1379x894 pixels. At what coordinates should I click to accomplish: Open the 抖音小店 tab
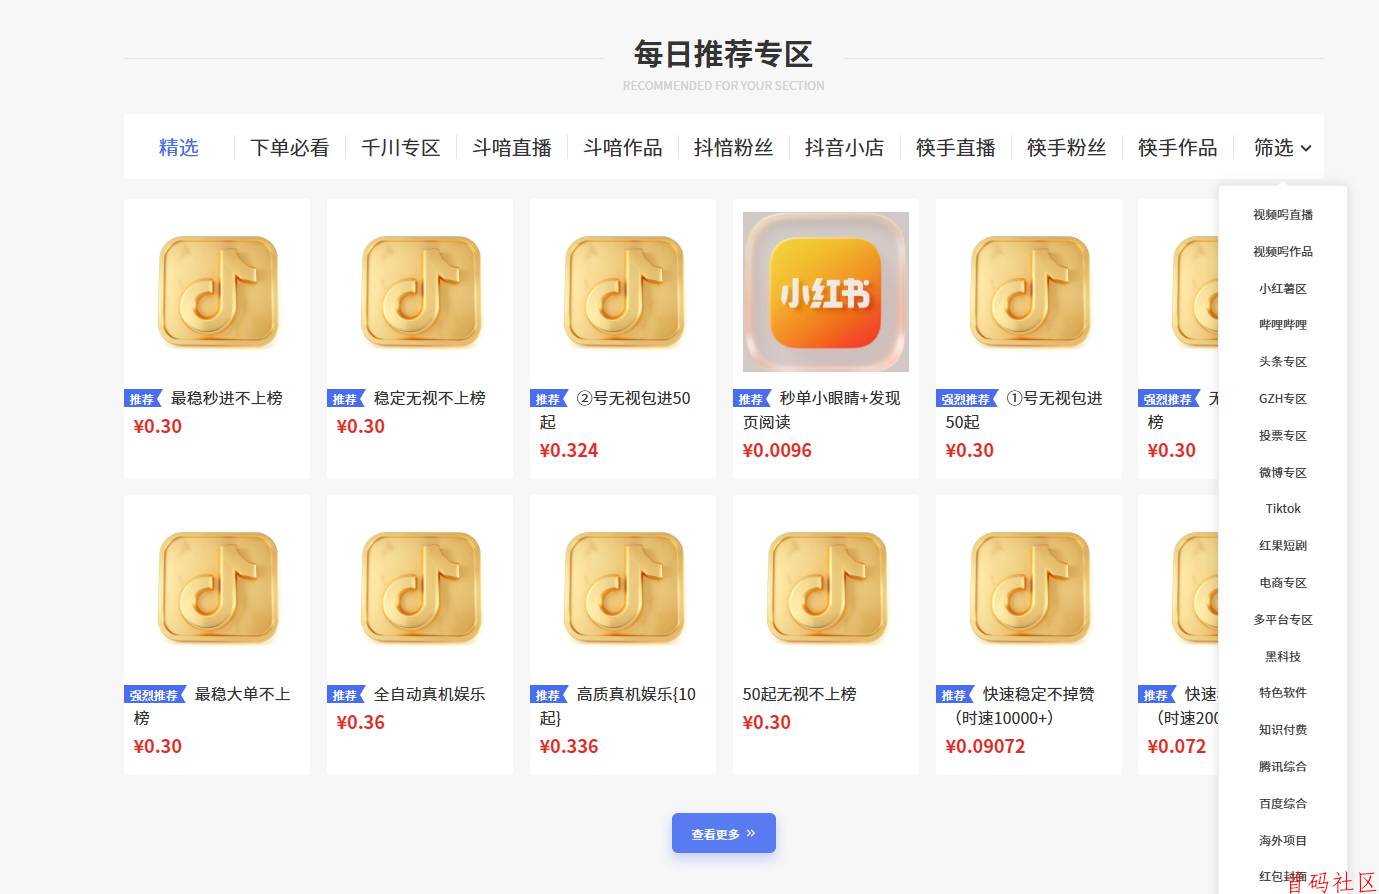point(844,147)
